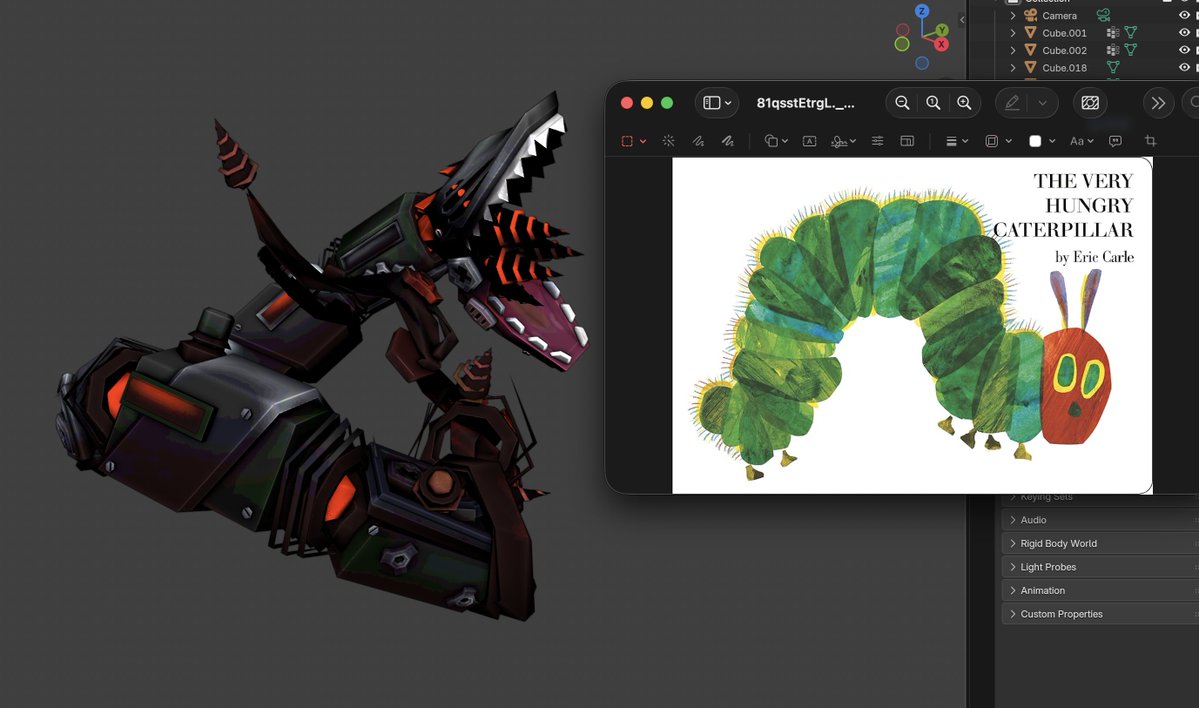The width and height of the screenshot is (1199, 708).
Task: Expand the Audio properties panel
Action: click(x=1100, y=520)
